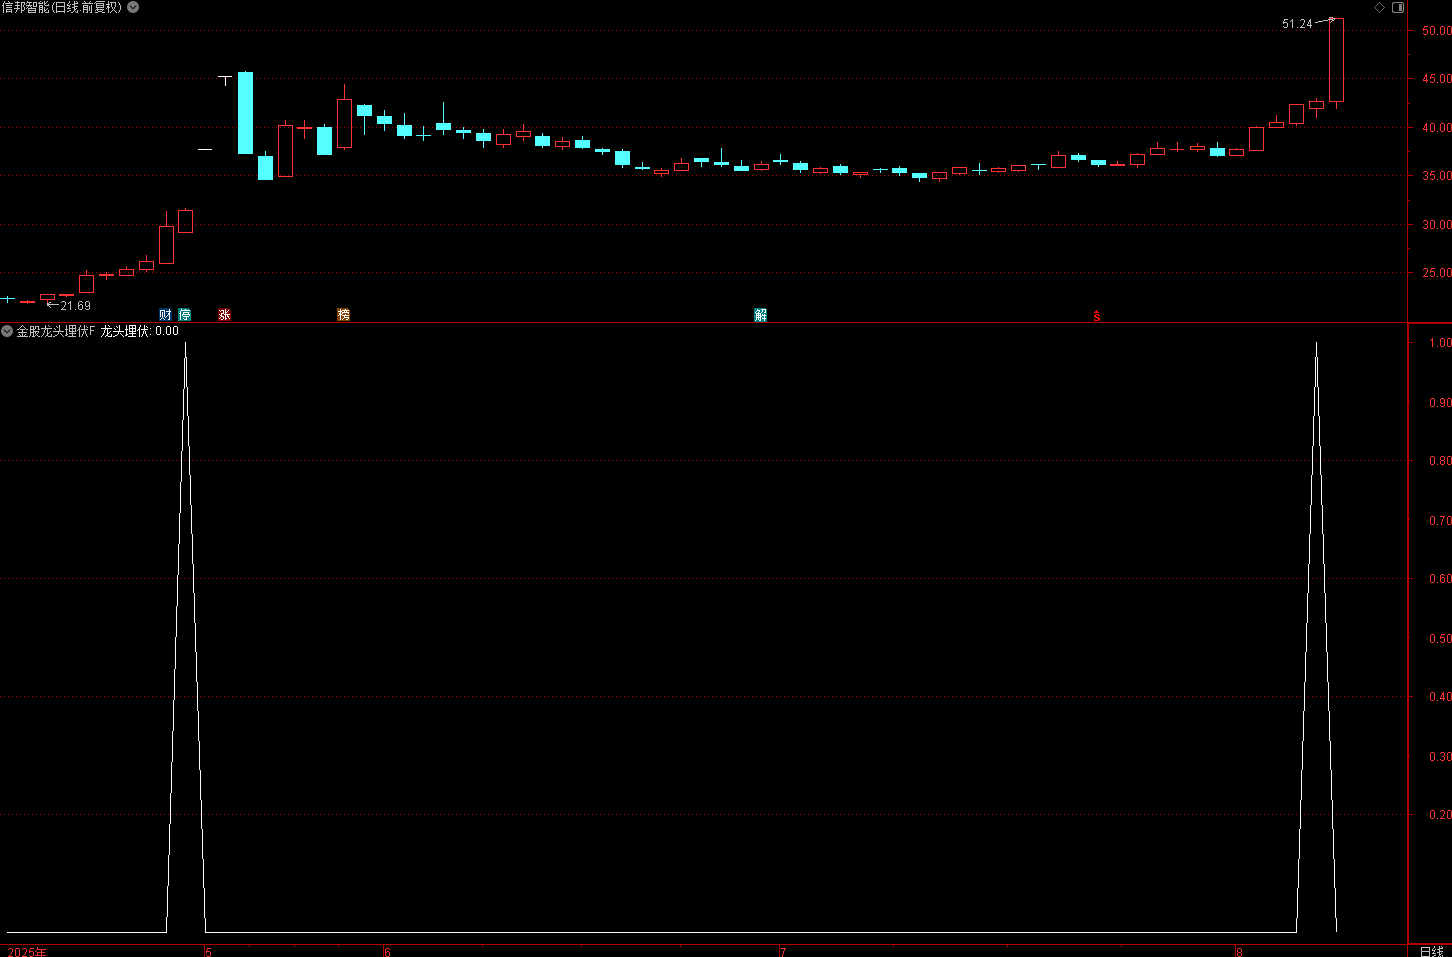
Task: Click the month 6 marker on time axis
Action: [x=387, y=951]
